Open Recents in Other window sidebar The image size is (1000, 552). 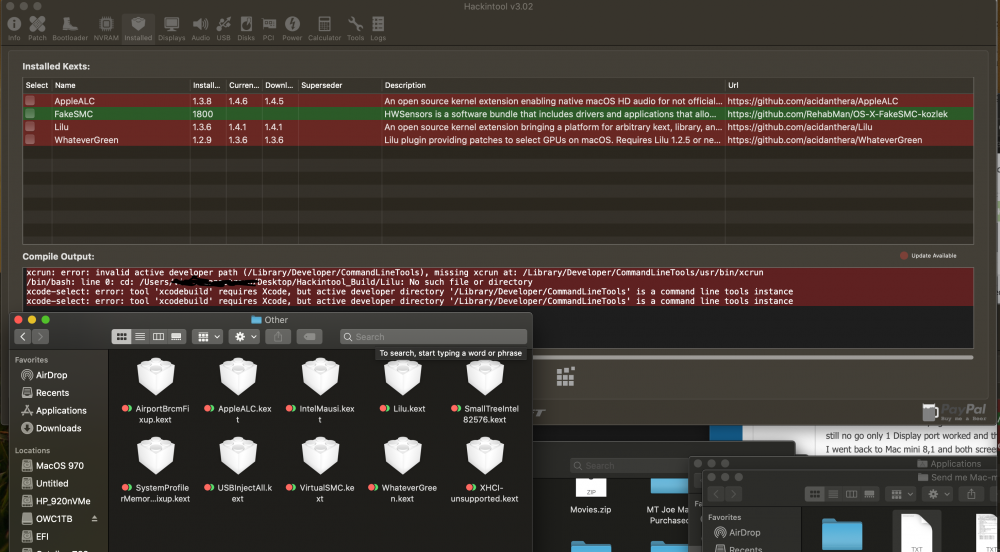pyautogui.click(x=45, y=393)
